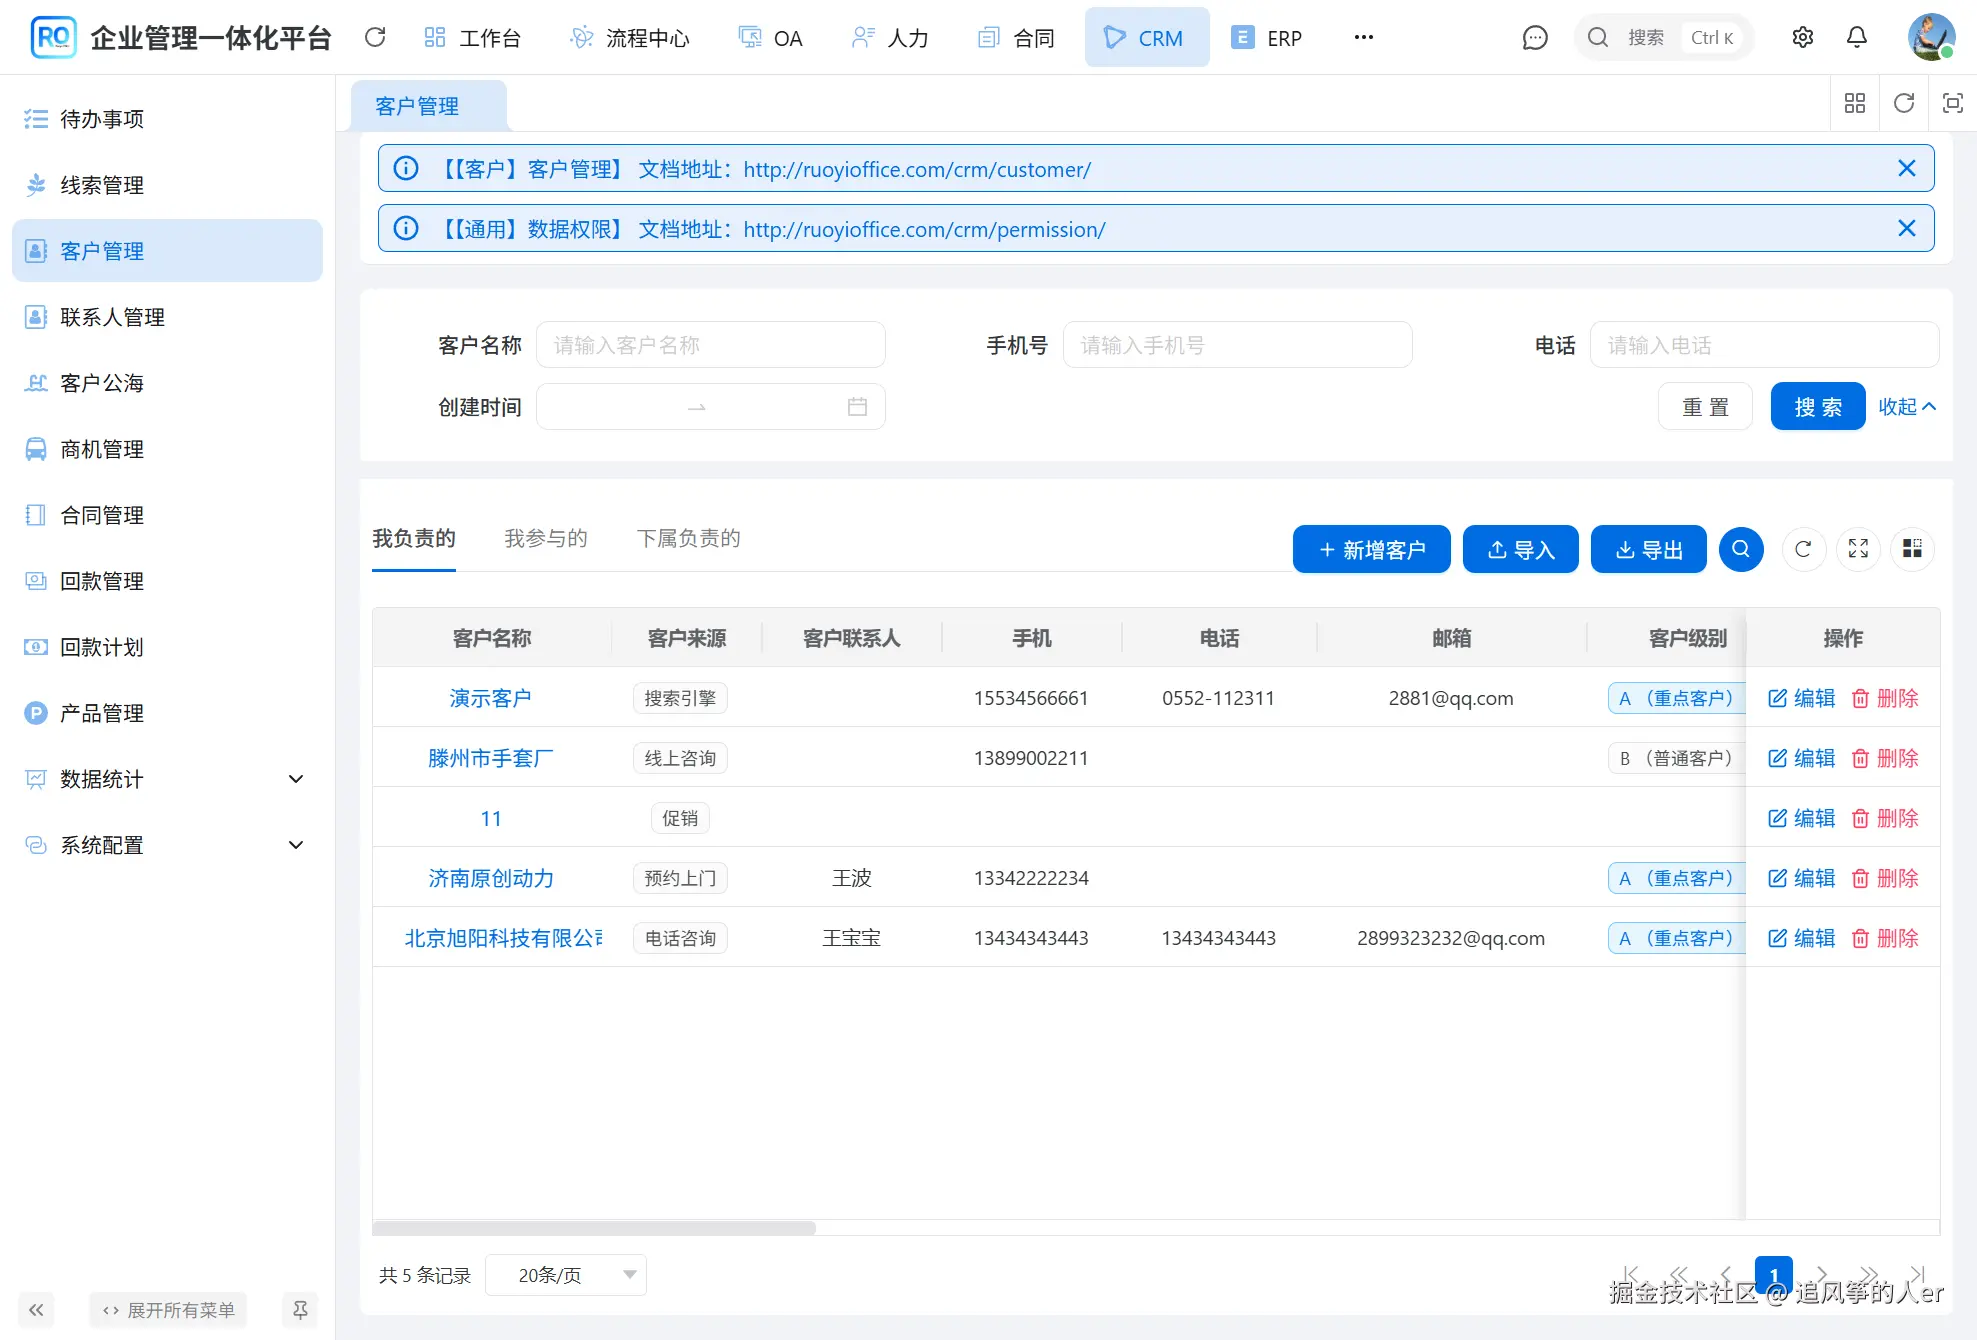Viewport: 1977px width, 1340px height.
Task: Switch to 工作台 in top navigation
Action: click(x=472, y=38)
